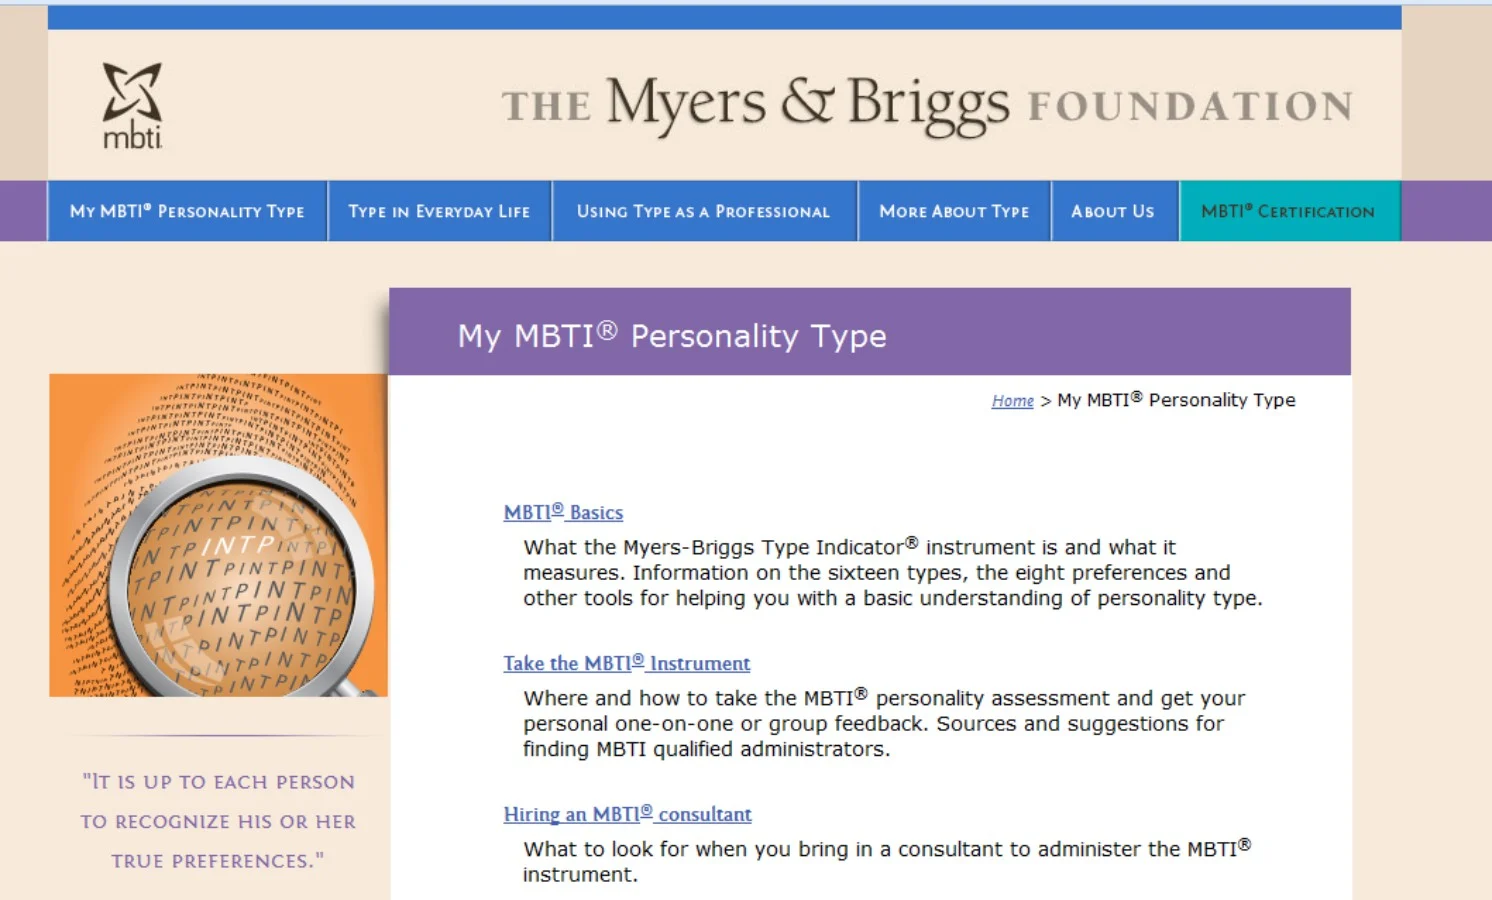Viewport: 1492px width, 900px height.
Task: Select Using Type as a Professional
Action: 704,211
